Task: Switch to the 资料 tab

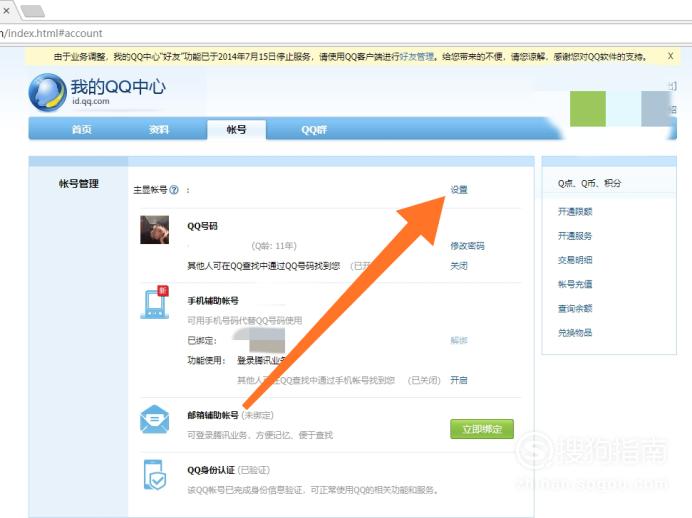Action: click(x=159, y=129)
